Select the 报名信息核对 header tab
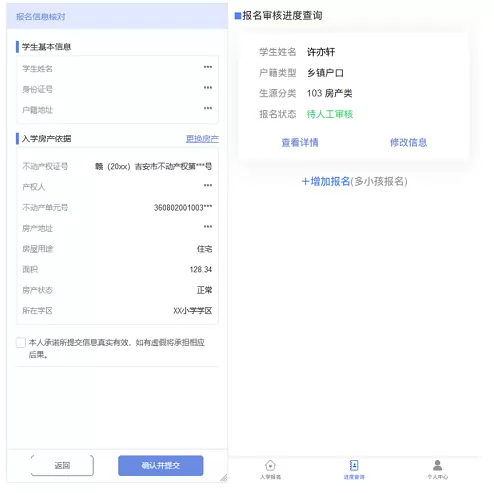This screenshot has width=494, height=493. tap(41, 17)
